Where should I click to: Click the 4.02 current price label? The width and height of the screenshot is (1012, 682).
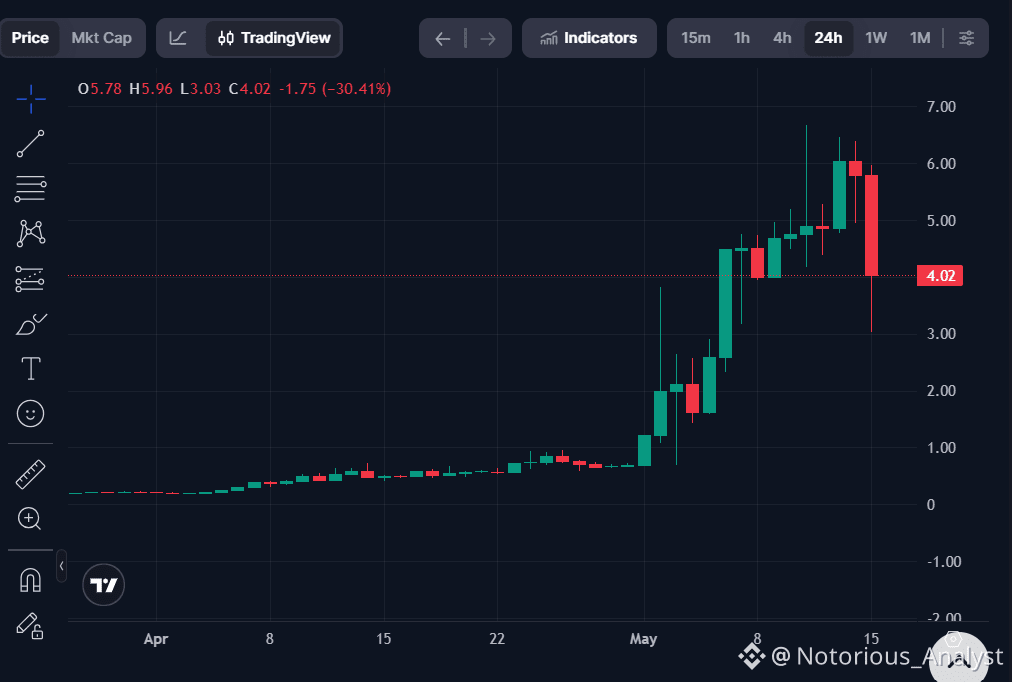(x=940, y=276)
